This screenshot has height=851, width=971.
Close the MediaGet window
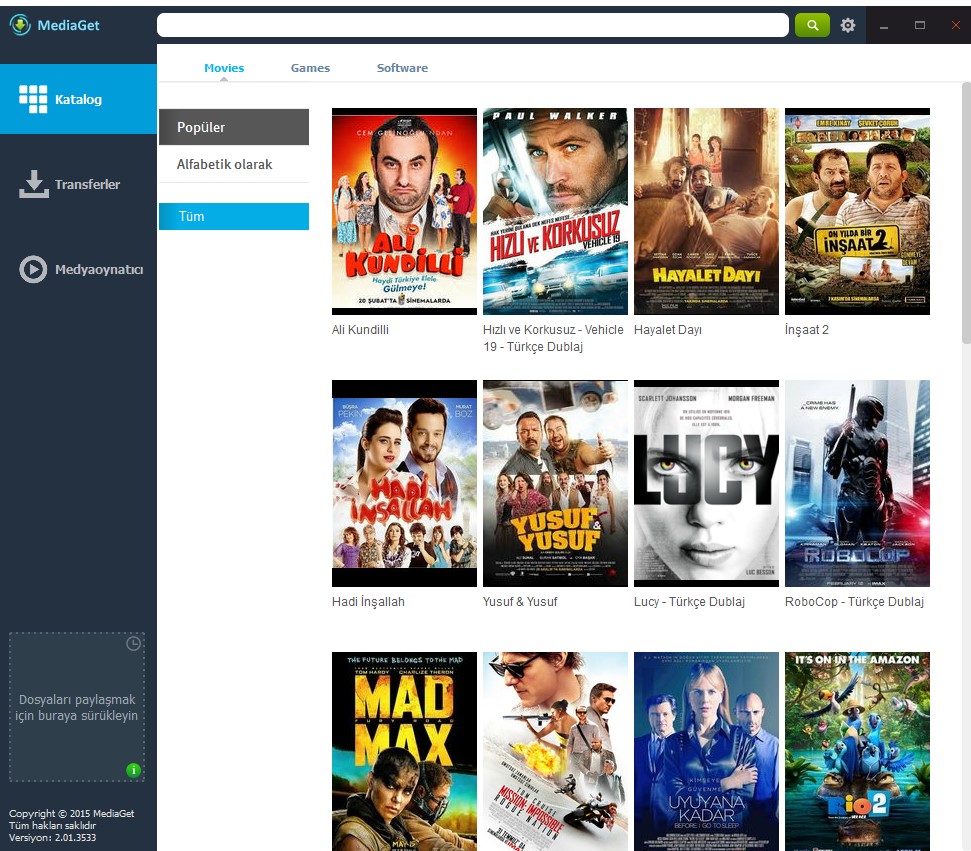coord(956,25)
